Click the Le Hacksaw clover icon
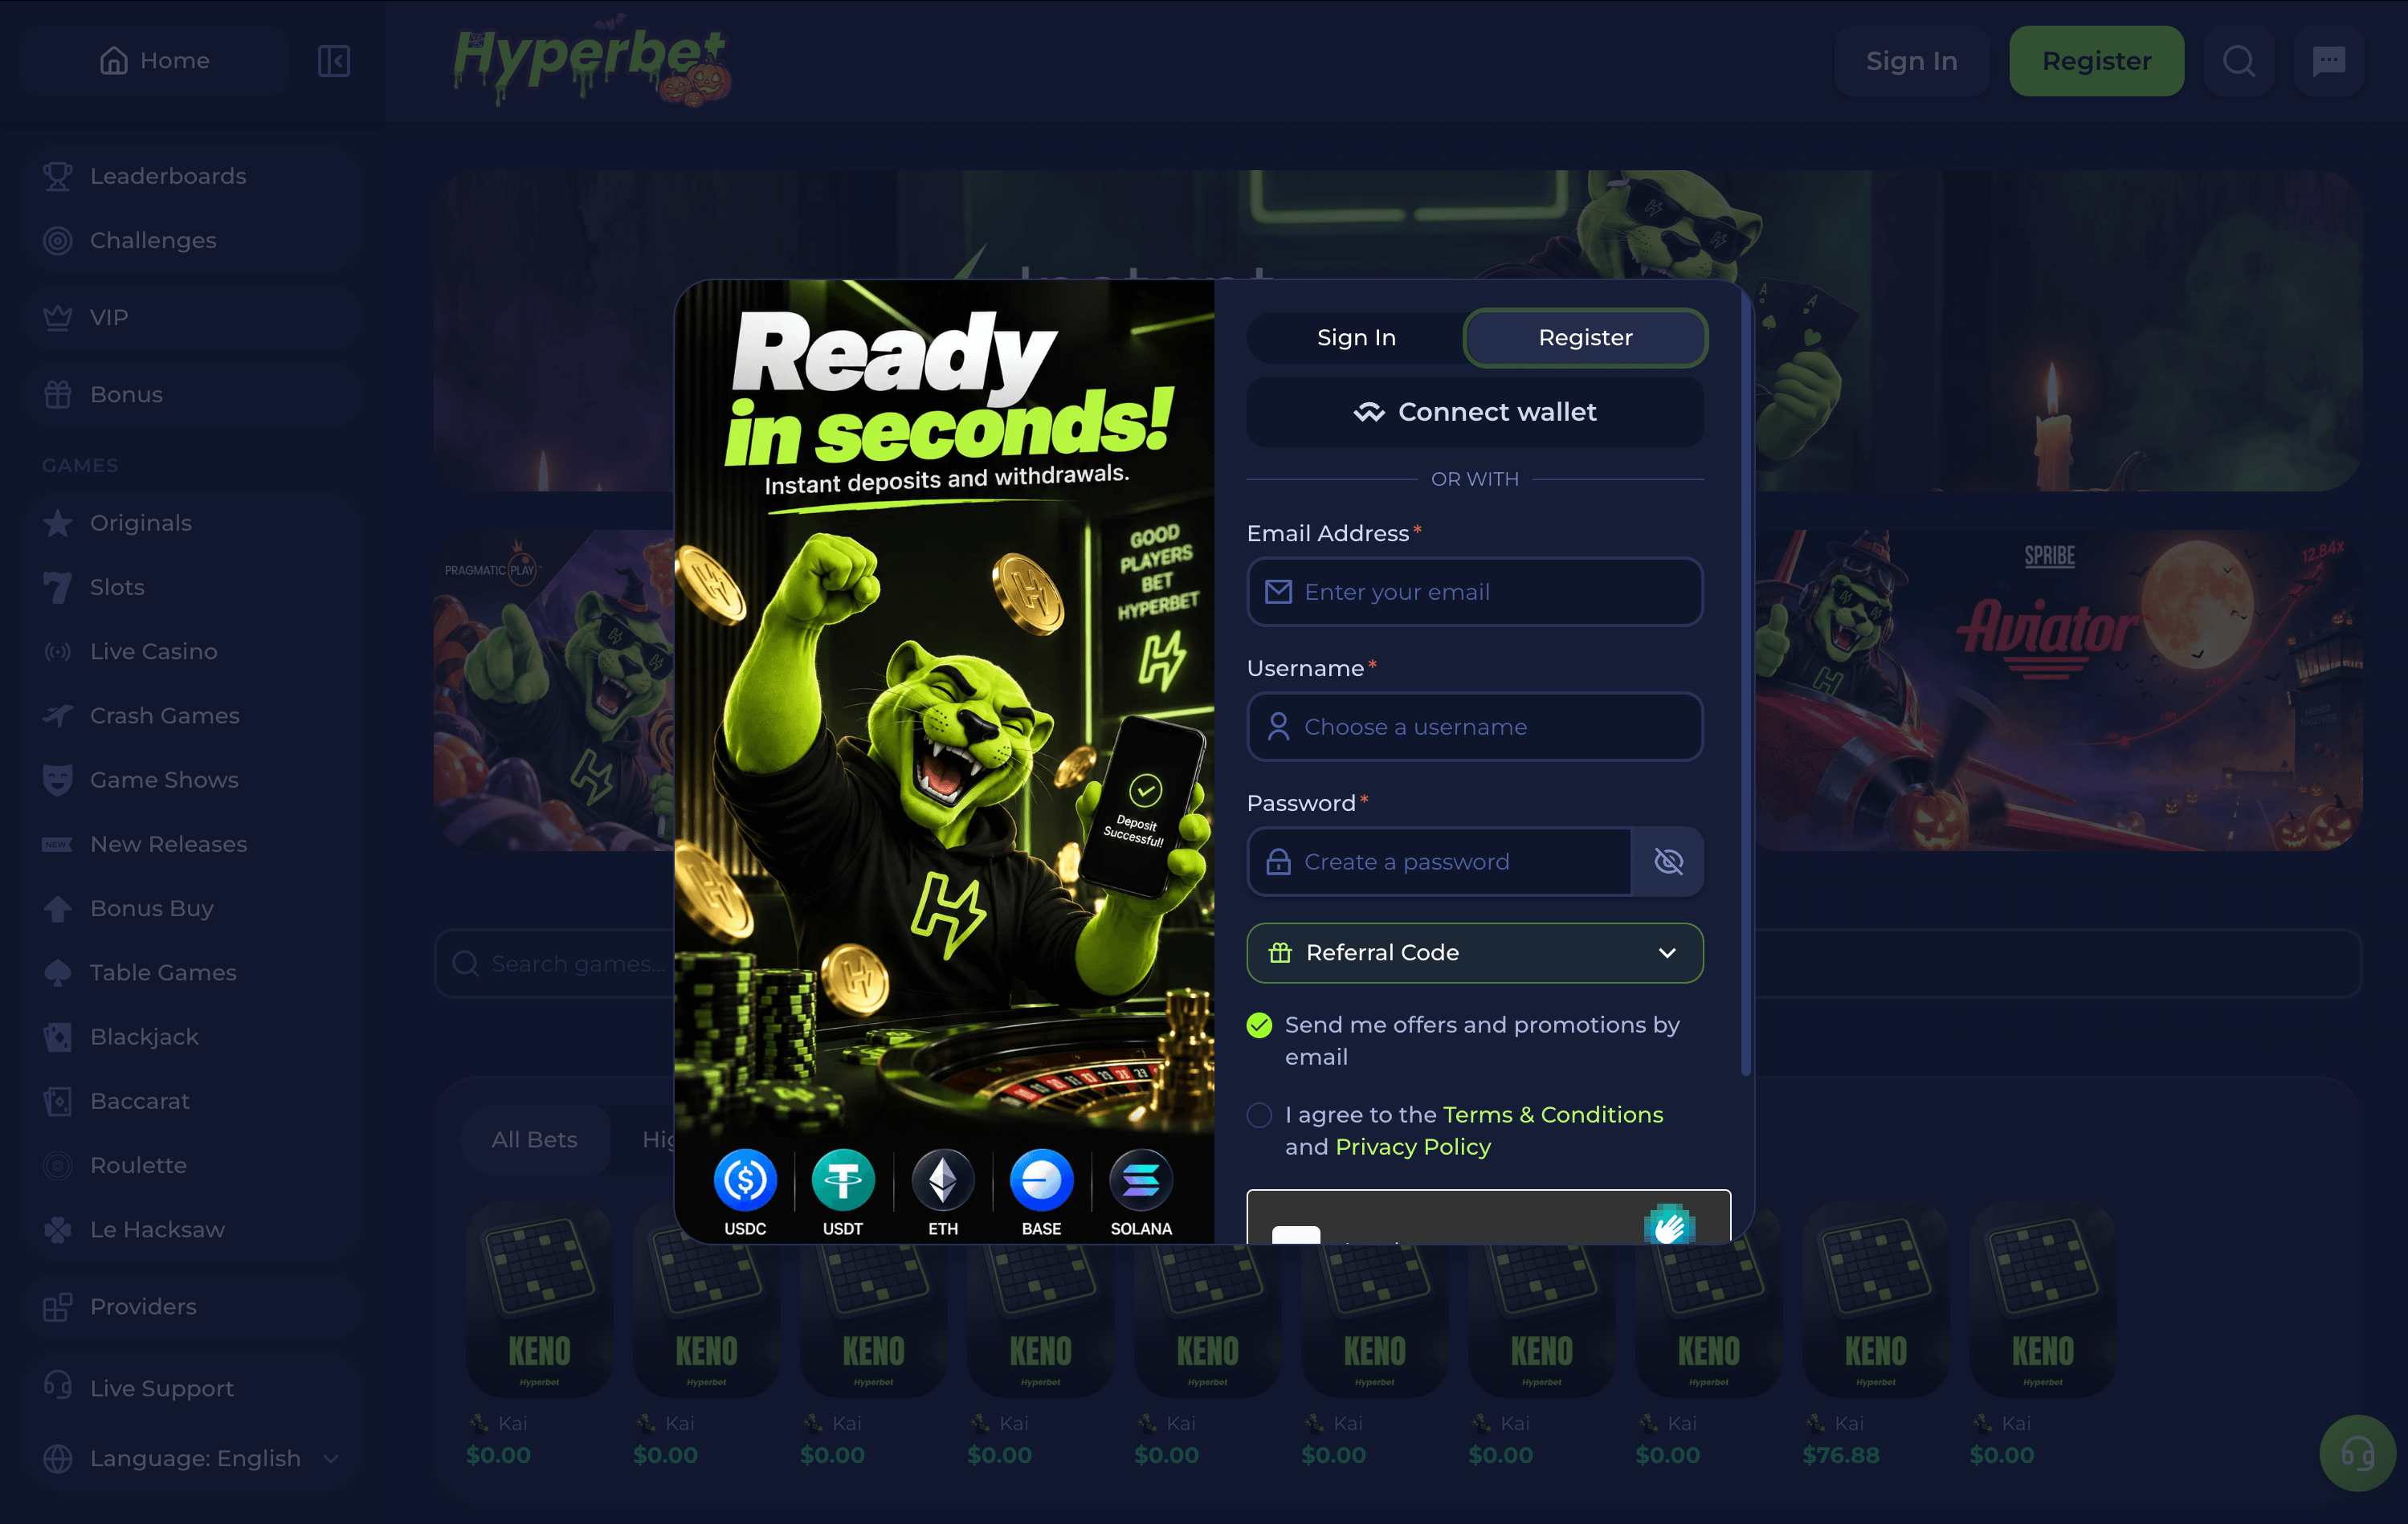 [58, 1229]
